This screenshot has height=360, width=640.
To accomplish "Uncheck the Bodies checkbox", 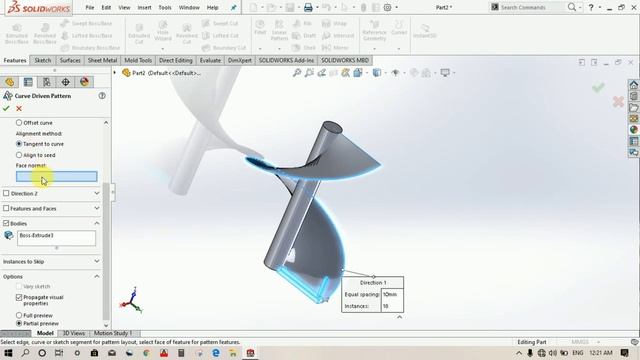I will click(x=6, y=223).
